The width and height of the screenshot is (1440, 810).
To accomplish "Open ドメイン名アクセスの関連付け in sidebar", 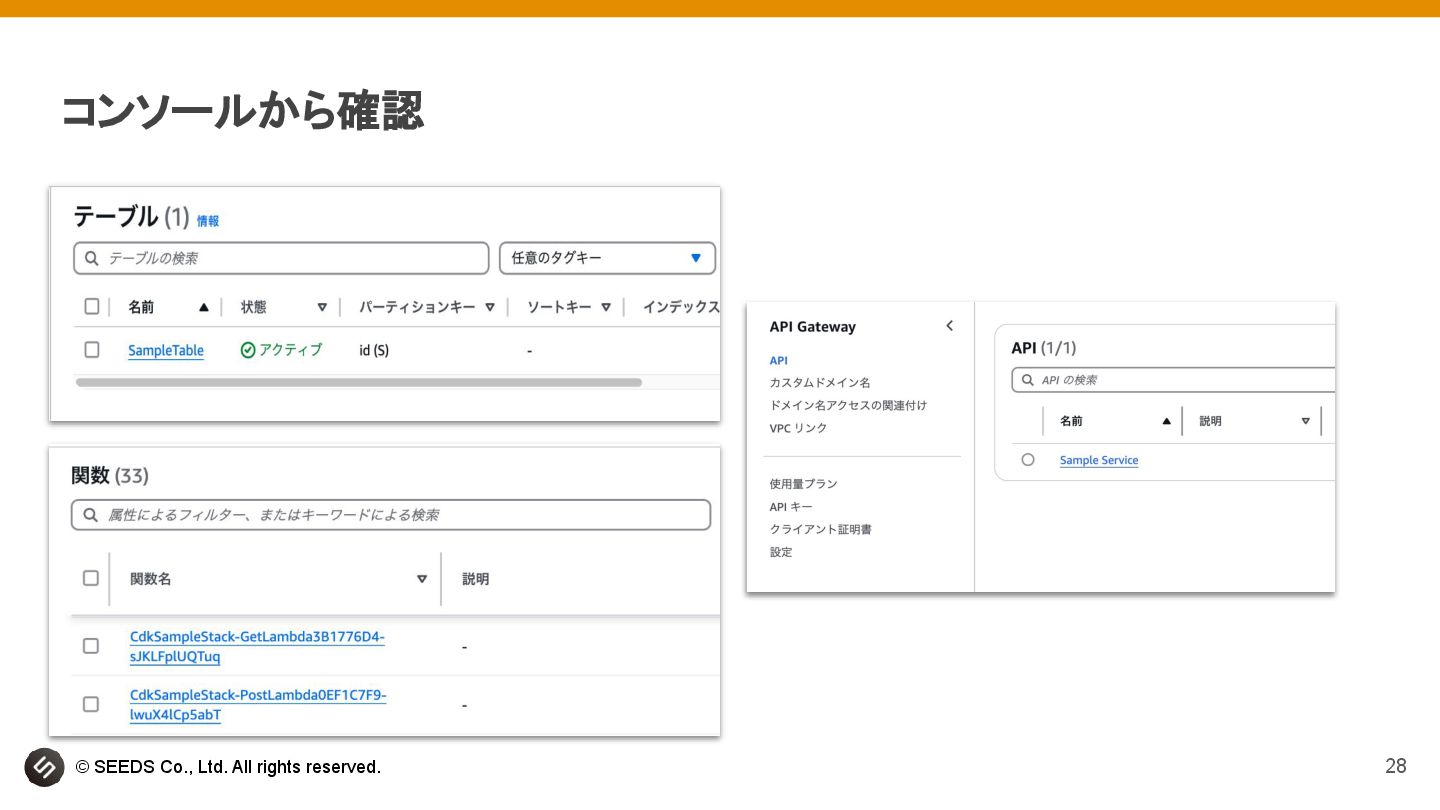I will click(848, 406).
